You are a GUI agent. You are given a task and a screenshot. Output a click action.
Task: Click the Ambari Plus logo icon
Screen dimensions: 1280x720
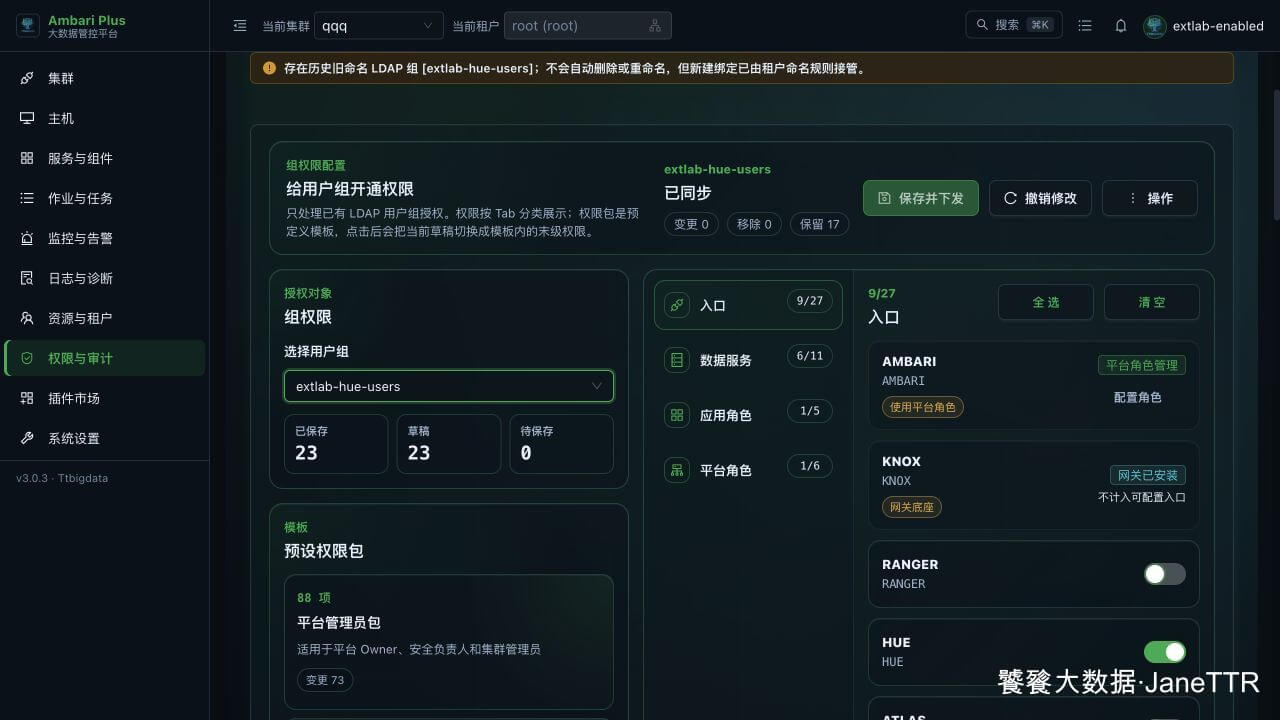(x=28, y=25)
